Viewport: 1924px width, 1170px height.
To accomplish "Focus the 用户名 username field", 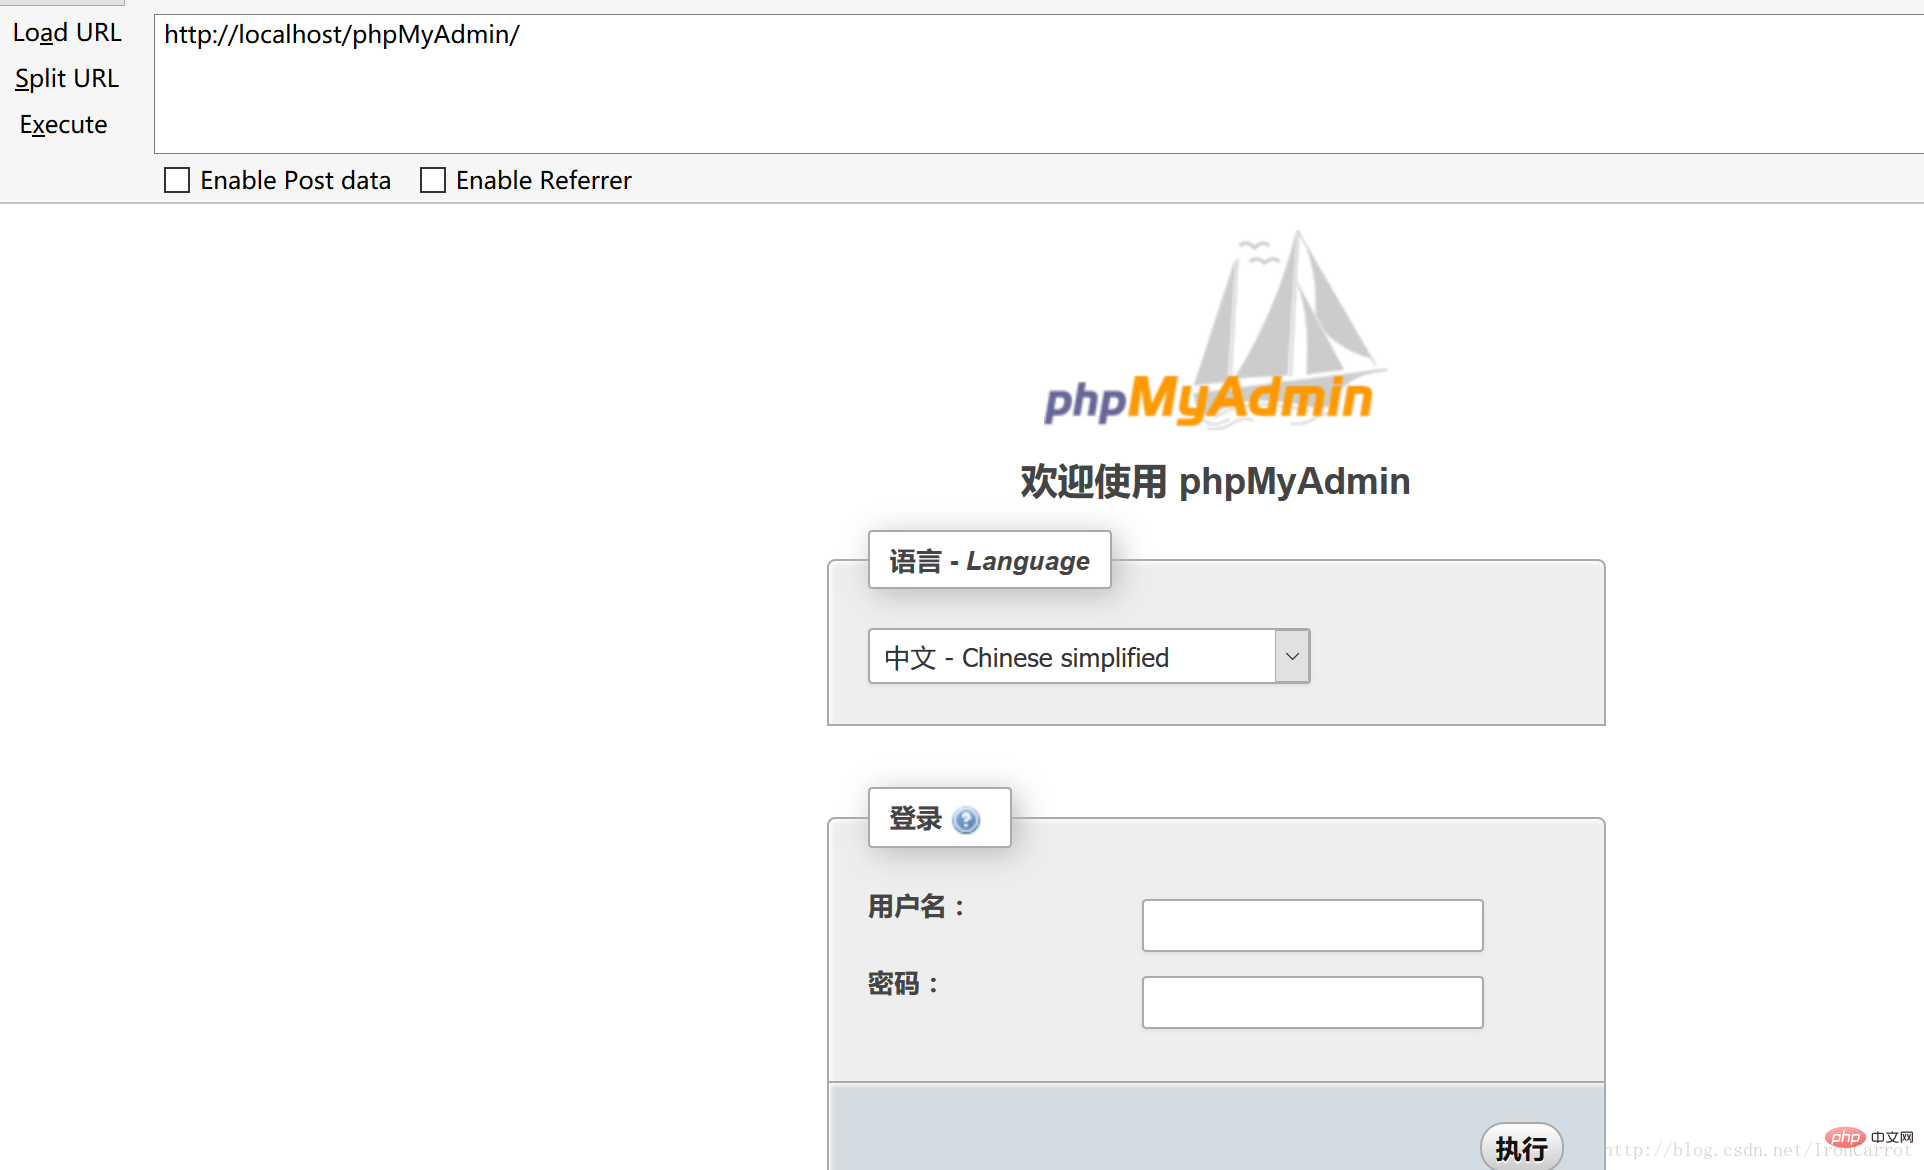I will (x=1312, y=925).
